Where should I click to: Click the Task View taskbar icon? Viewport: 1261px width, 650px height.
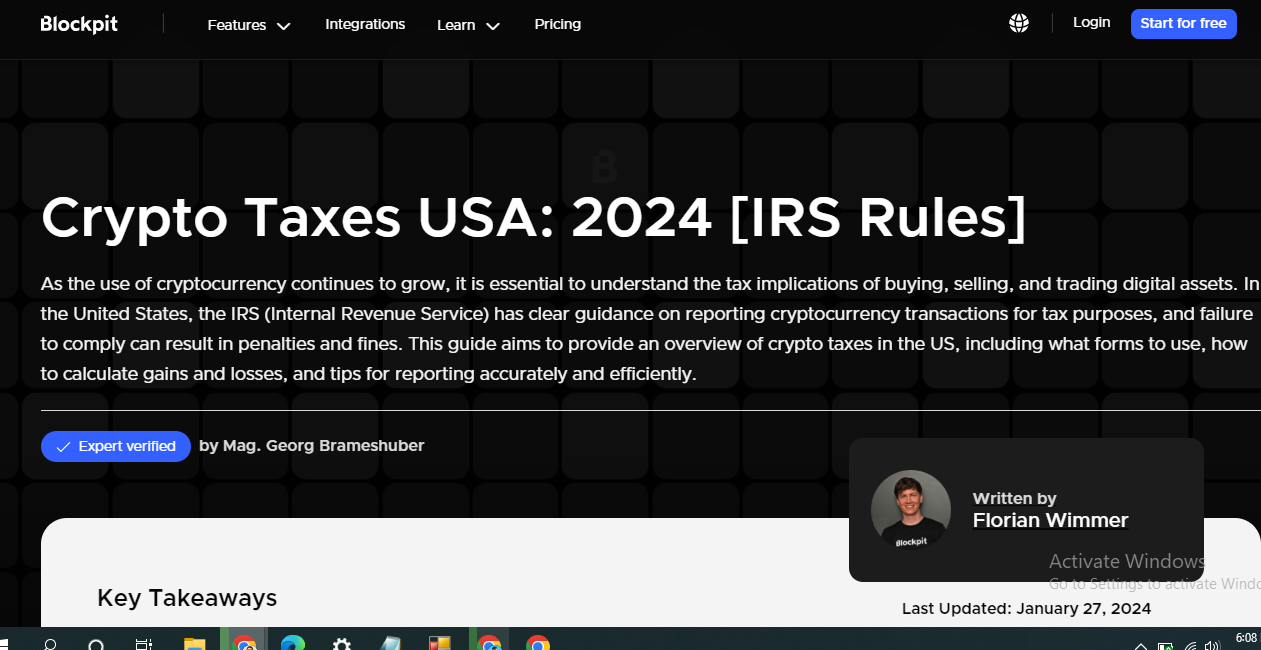click(x=143, y=644)
